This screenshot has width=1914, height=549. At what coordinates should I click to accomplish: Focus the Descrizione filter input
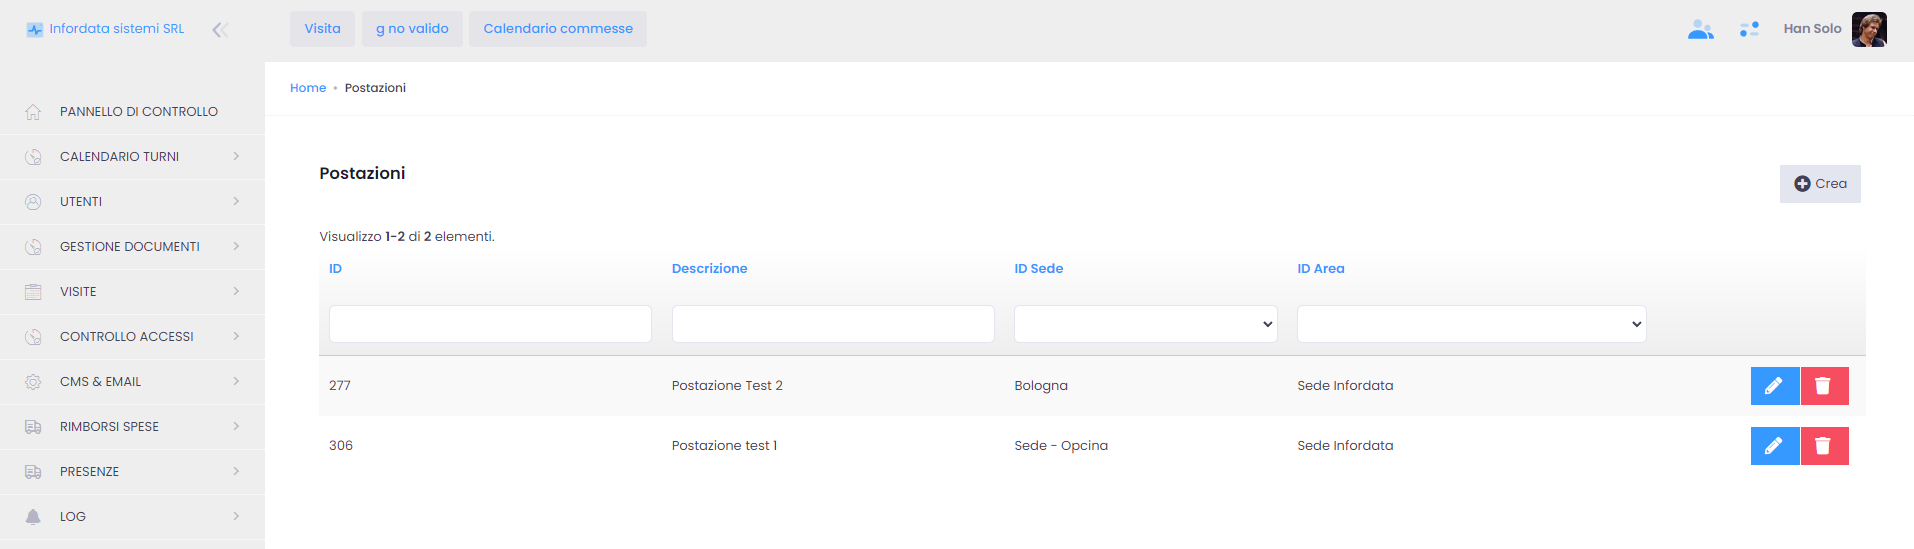(832, 324)
